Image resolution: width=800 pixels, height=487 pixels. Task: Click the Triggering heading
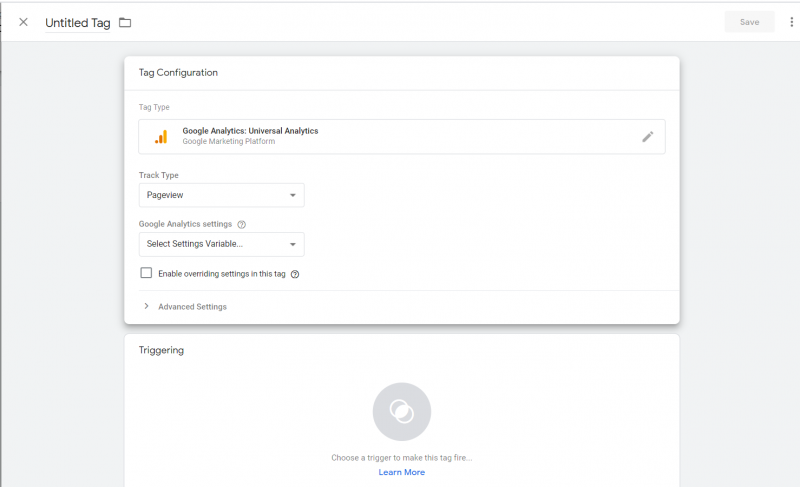coord(161,350)
